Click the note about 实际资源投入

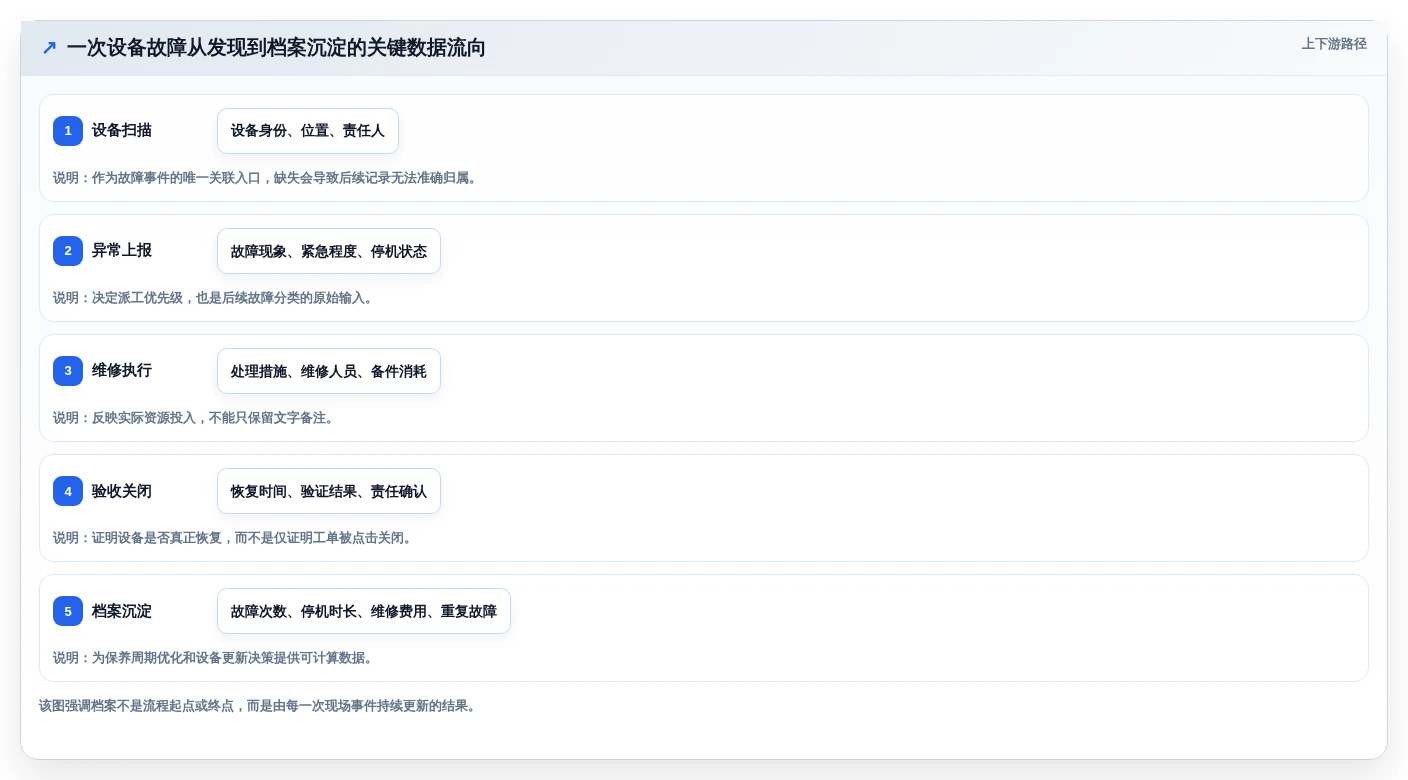coord(195,418)
